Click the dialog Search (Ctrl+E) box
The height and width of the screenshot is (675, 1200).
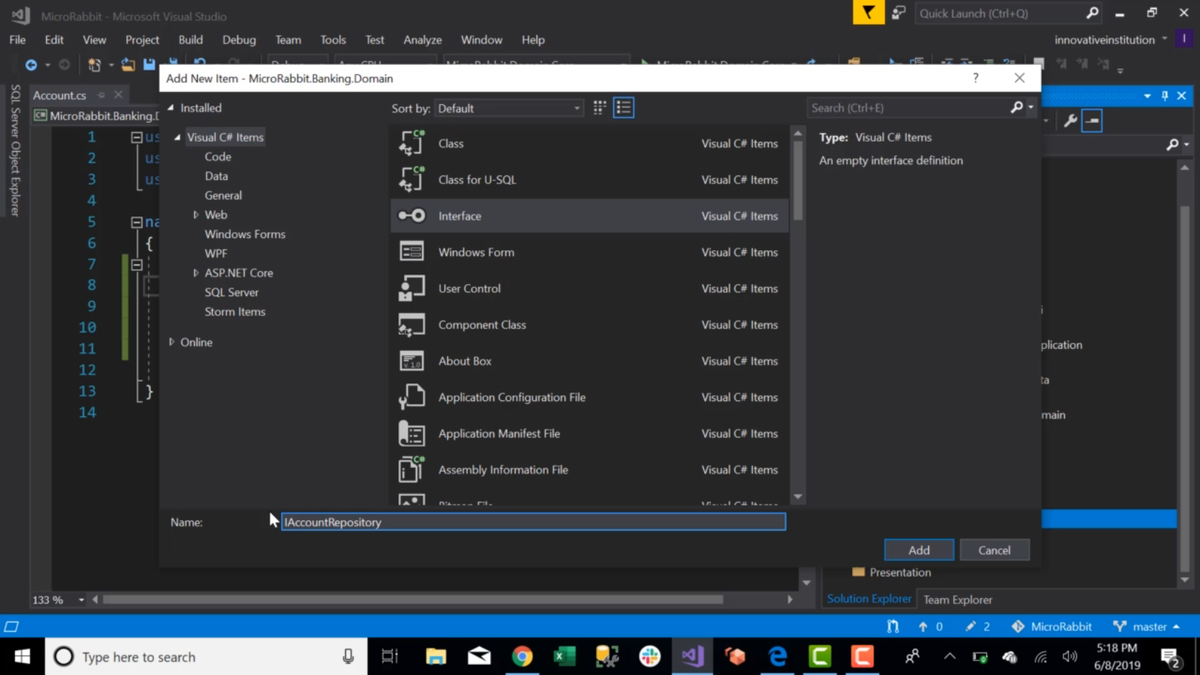[x=907, y=108]
